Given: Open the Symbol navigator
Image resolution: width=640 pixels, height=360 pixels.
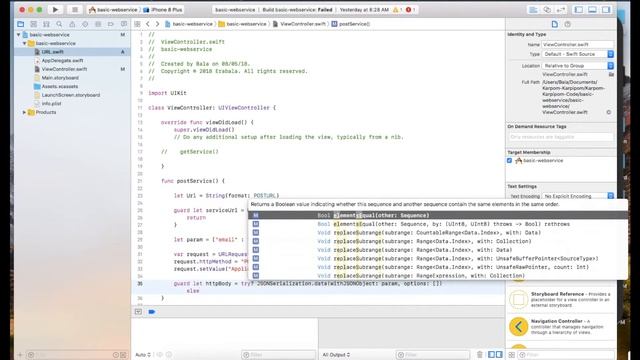Looking at the screenshot, I should tap(46, 24).
